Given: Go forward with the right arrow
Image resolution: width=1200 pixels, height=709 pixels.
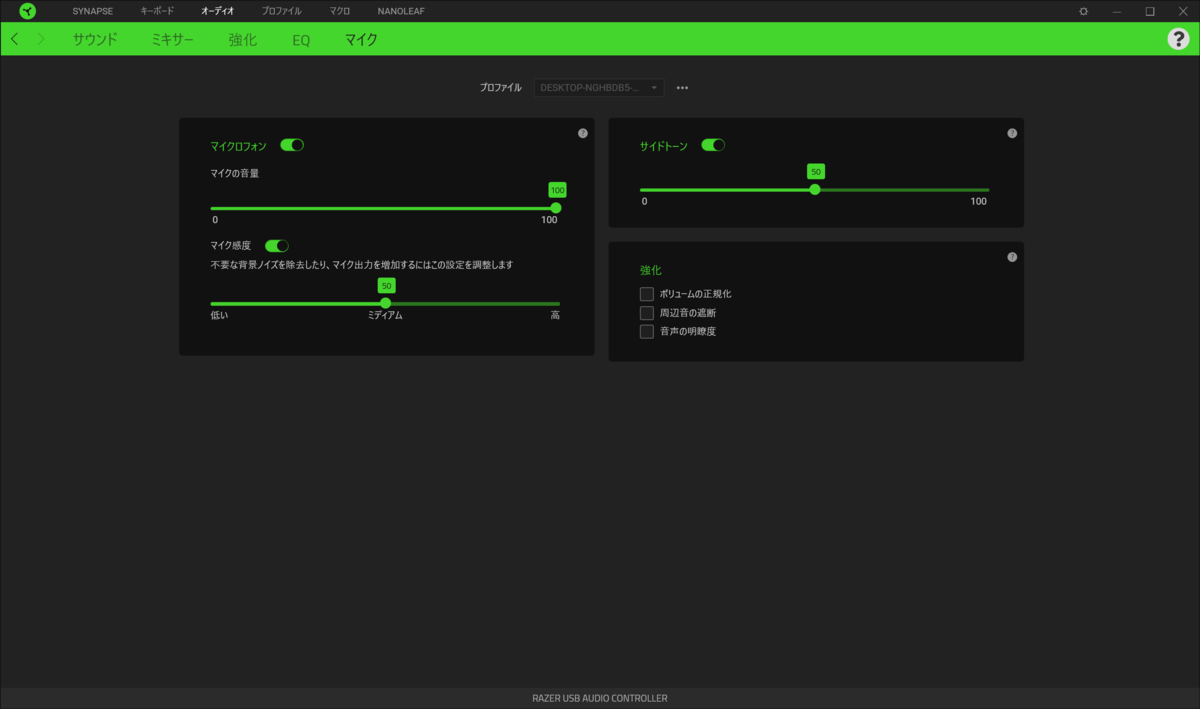Looking at the screenshot, I should 41,39.
